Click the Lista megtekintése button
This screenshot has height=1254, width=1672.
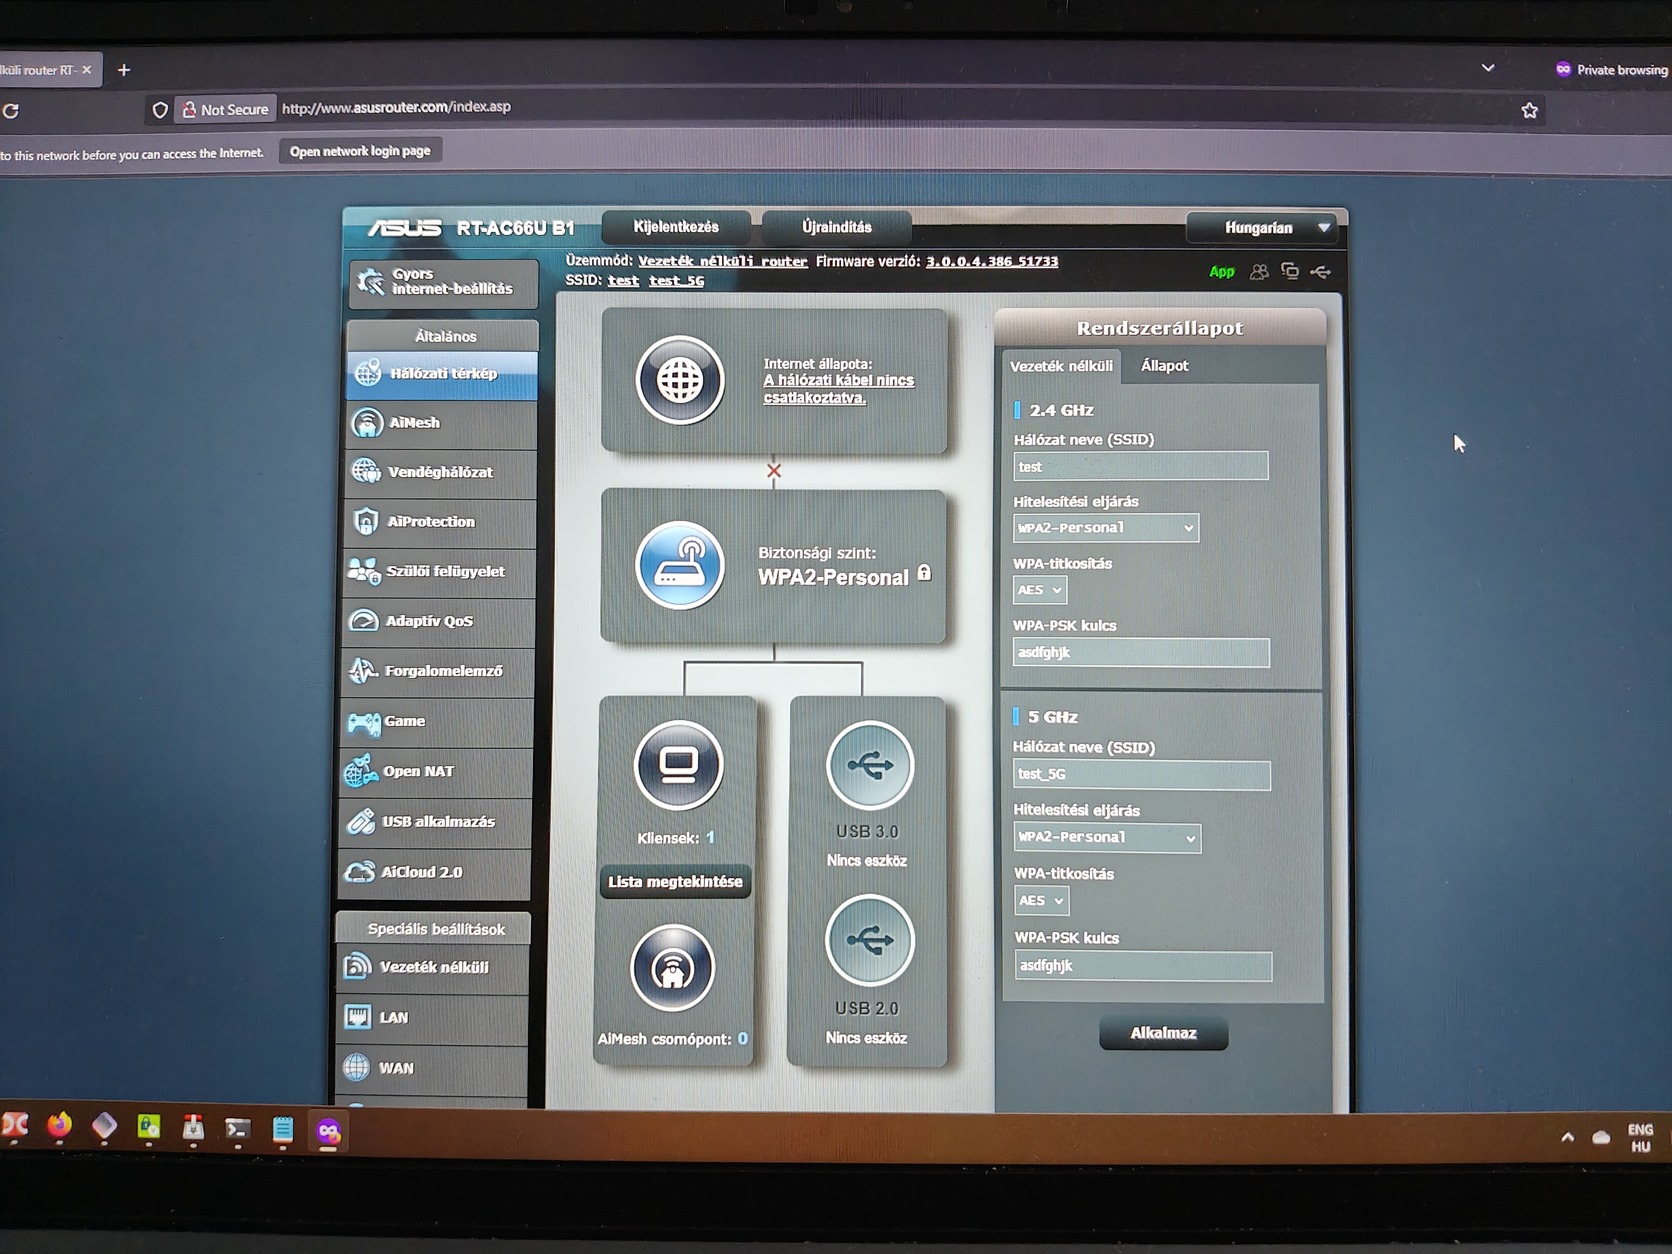tap(675, 882)
